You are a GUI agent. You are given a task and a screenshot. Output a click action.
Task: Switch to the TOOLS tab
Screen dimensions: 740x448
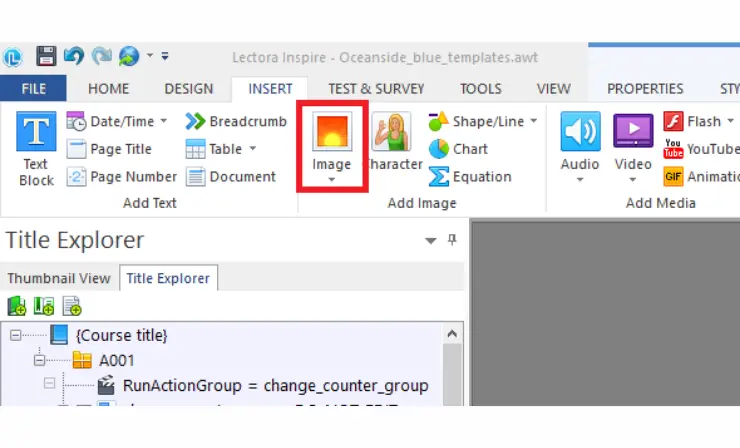tap(480, 89)
